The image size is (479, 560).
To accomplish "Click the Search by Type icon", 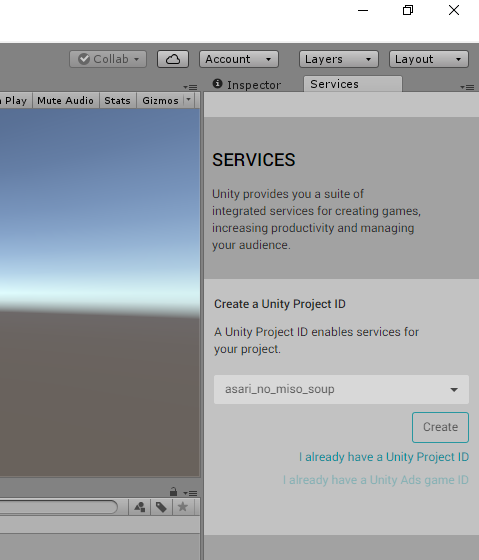I will coord(140,507).
